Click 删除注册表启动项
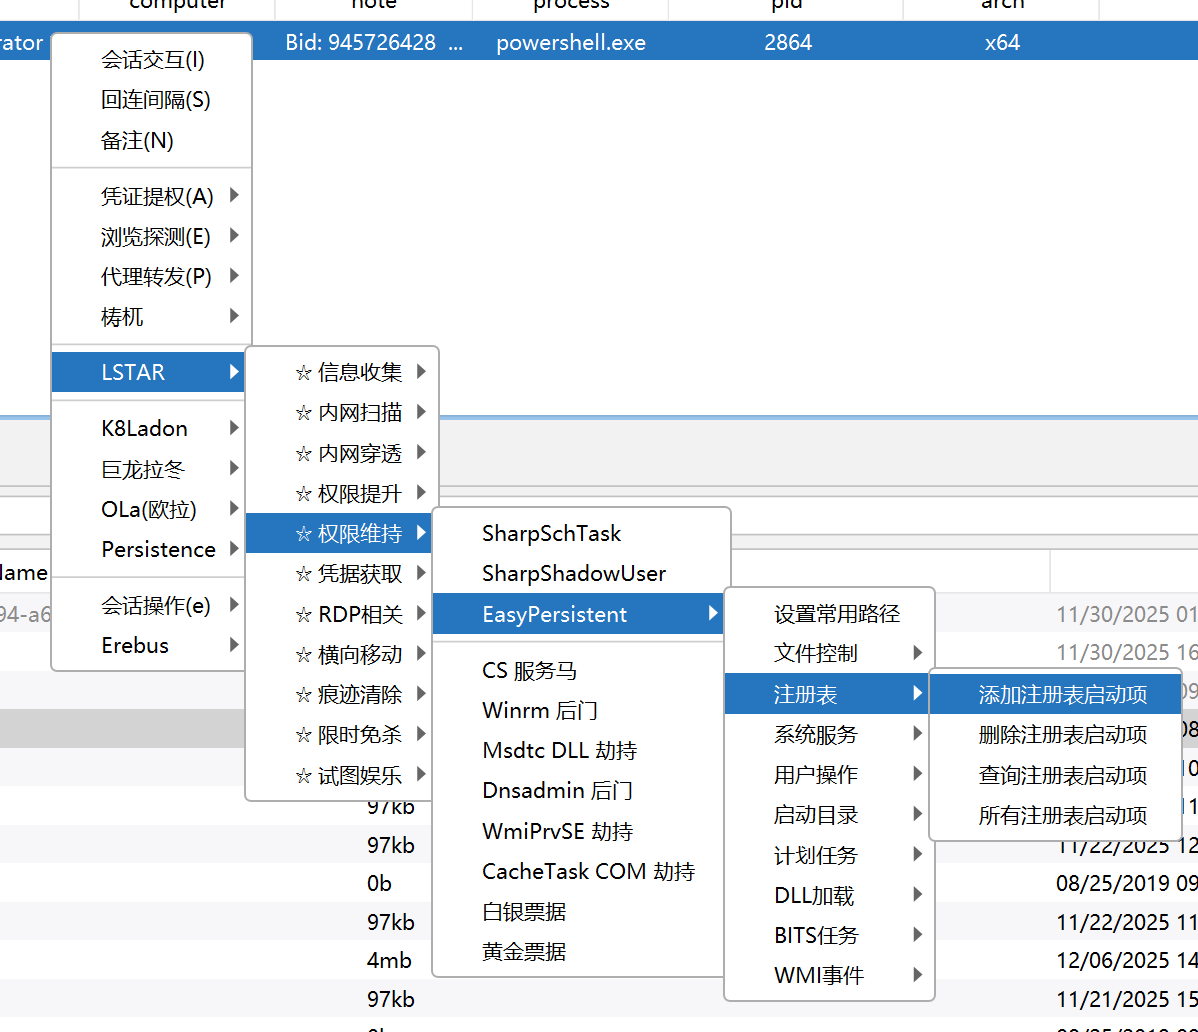1198x1032 pixels. point(1055,735)
